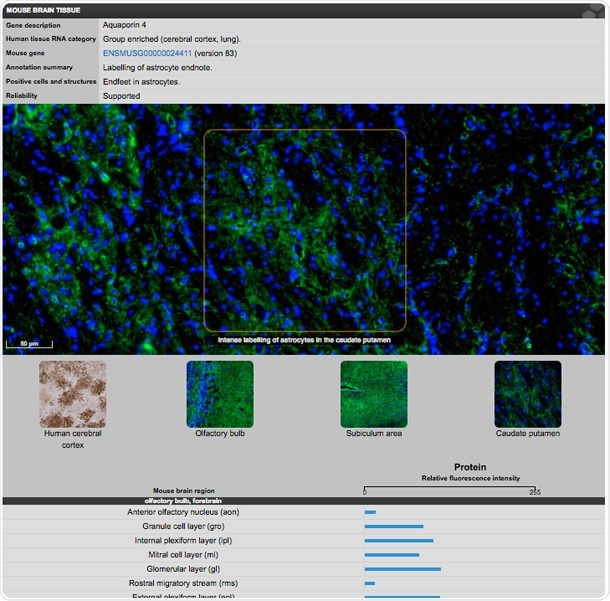Click the Olfactory bulb caption text

point(220,434)
